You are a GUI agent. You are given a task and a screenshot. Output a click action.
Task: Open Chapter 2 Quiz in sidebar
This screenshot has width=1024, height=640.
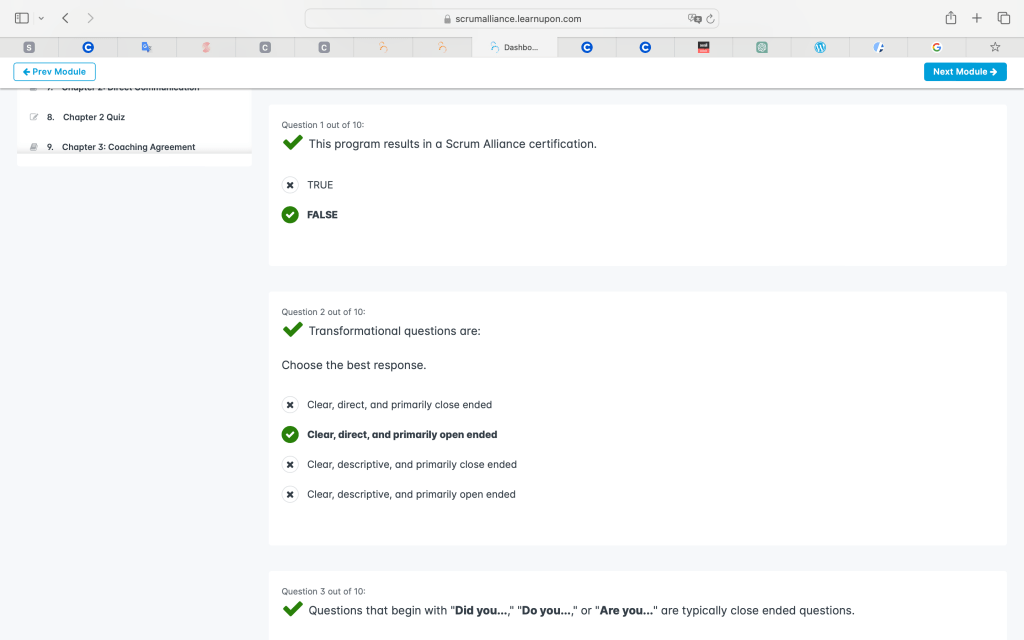pyautogui.click(x=93, y=117)
